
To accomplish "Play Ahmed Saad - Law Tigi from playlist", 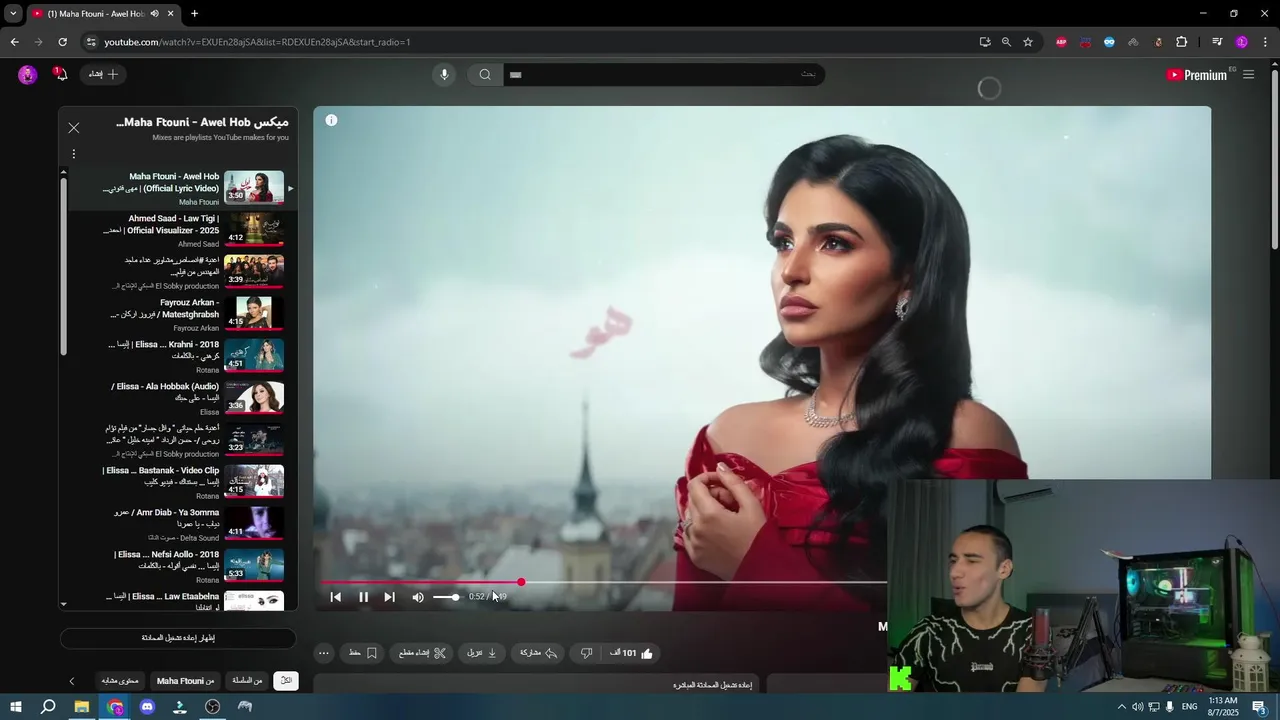I will pyautogui.click(x=178, y=230).
